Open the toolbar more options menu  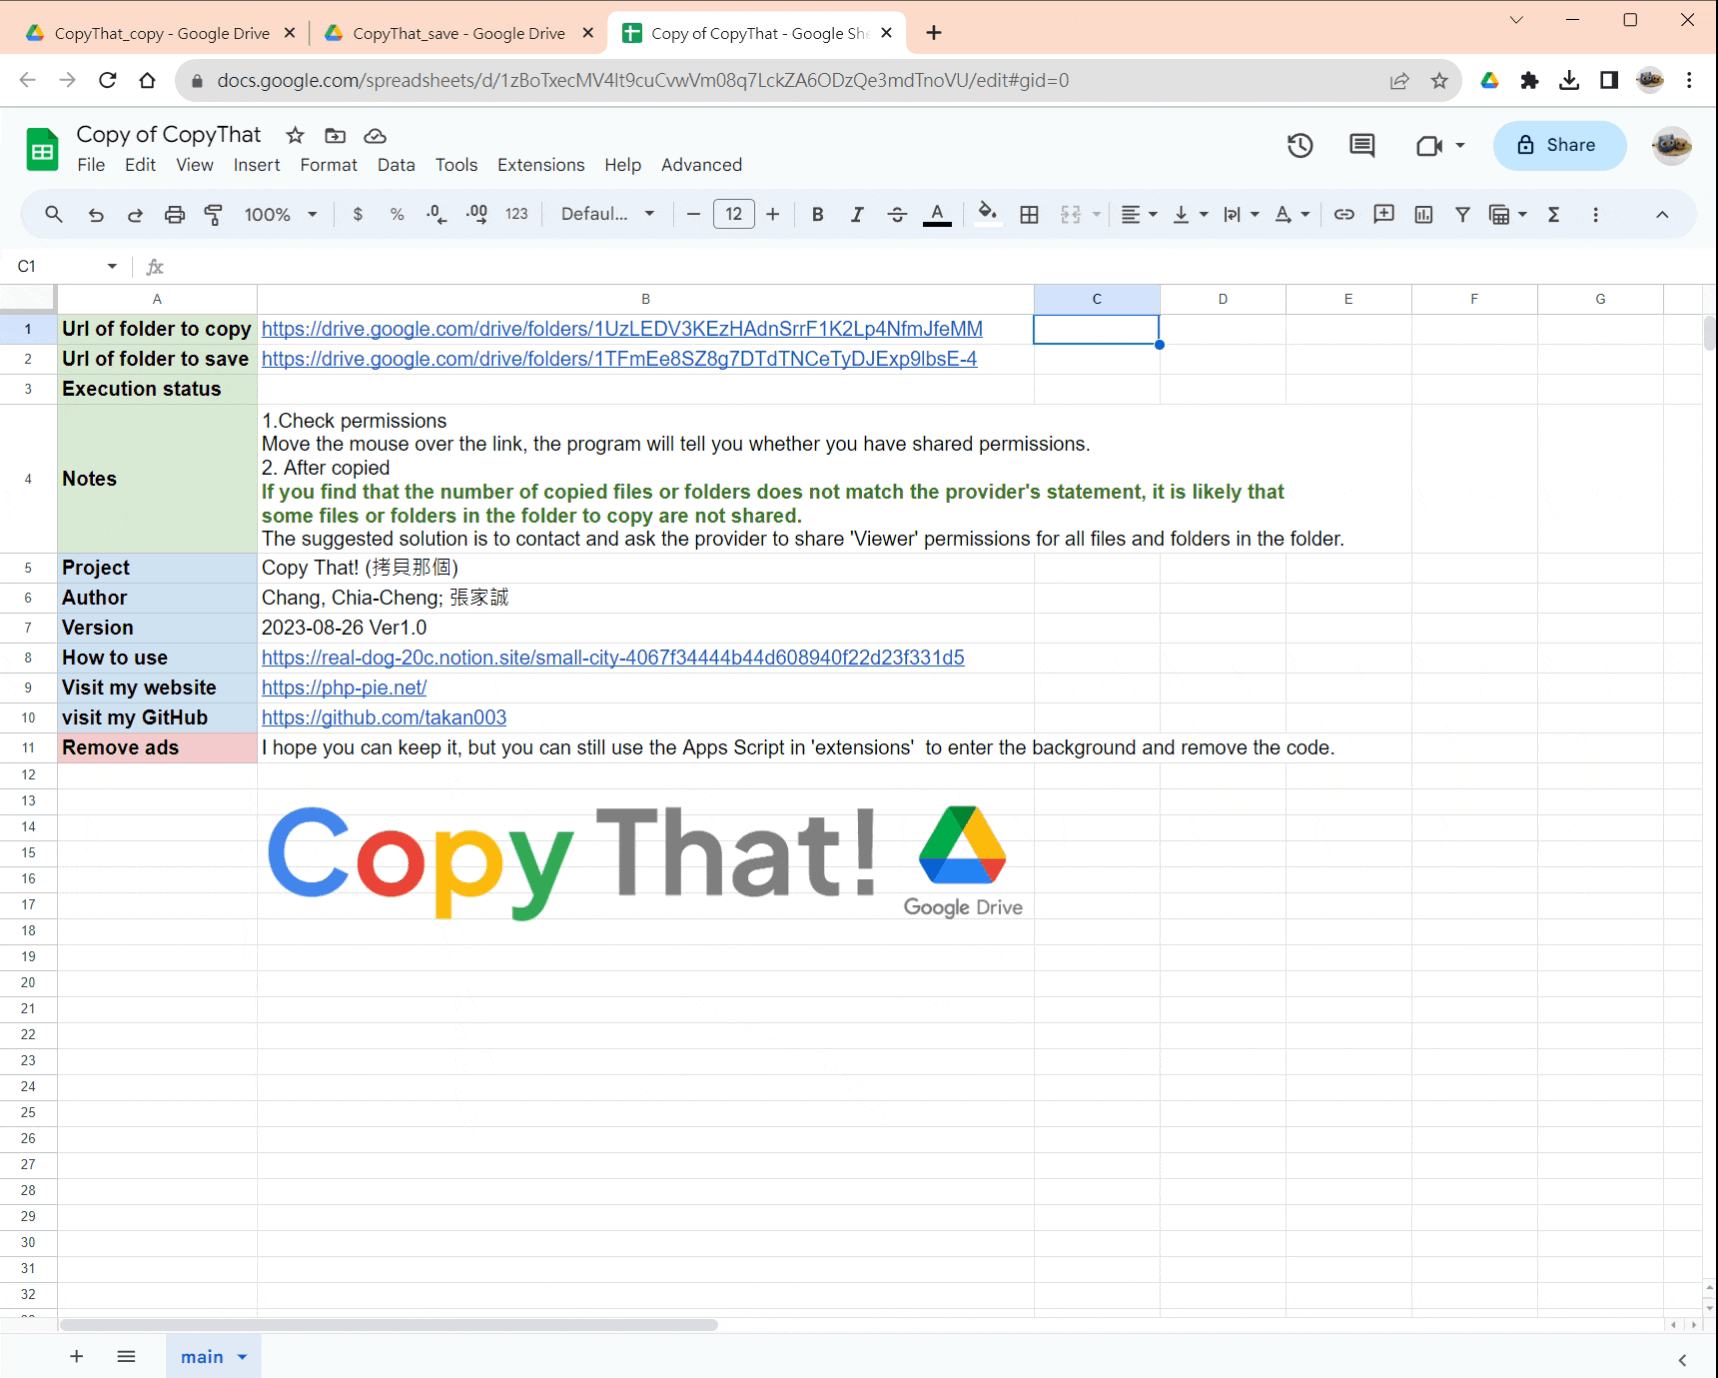1596,214
